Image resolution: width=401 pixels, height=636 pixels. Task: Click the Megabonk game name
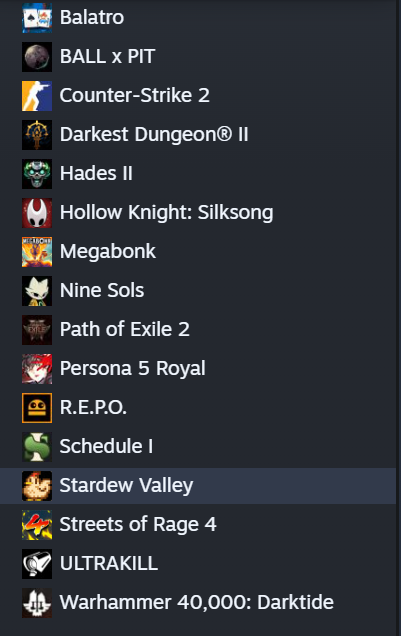pos(107,251)
